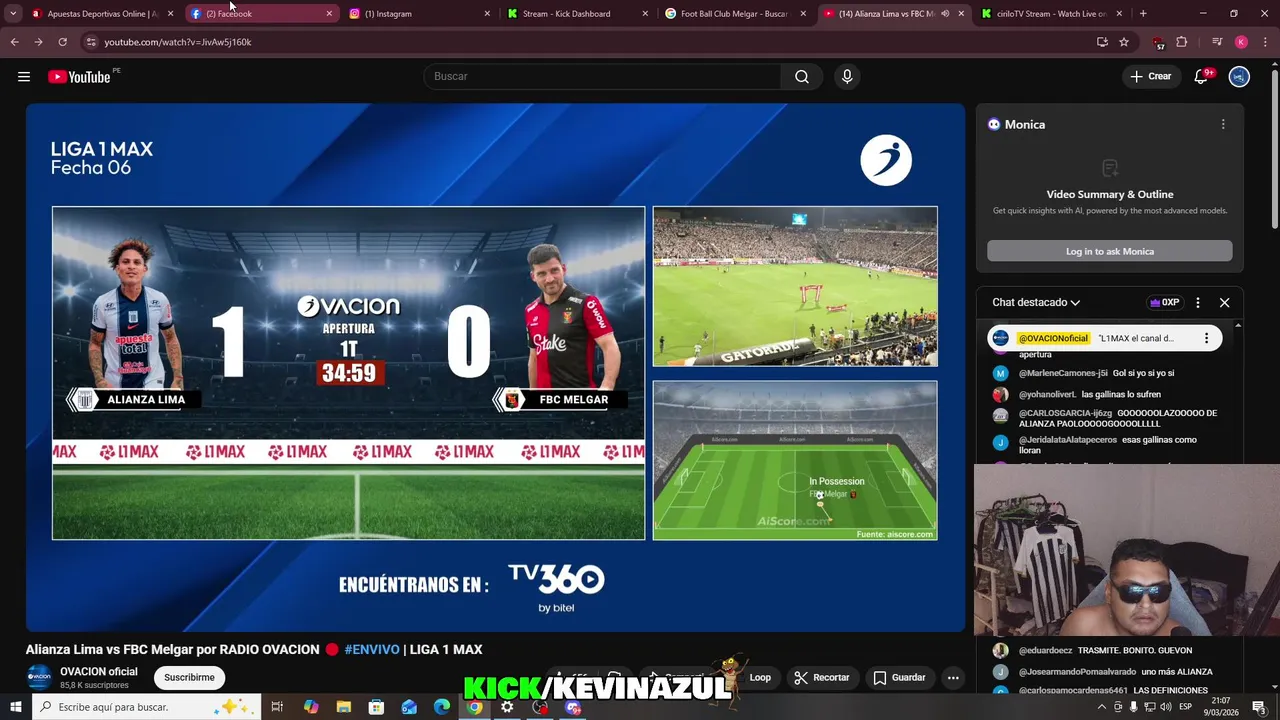The width and height of the screenshot is (1280, 720).
Task: Click the YouTube page vertical scrollbar
Action: [1273, 150]
